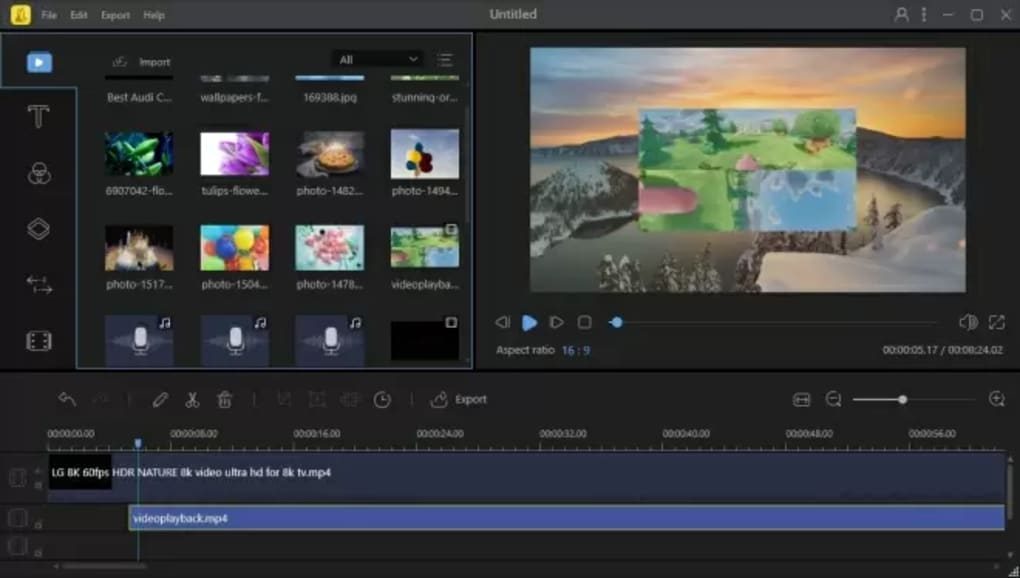Screen dimensions: 1020x578
Task: Mute the preview volume speaker icon
Action: [x=967, y=322]
